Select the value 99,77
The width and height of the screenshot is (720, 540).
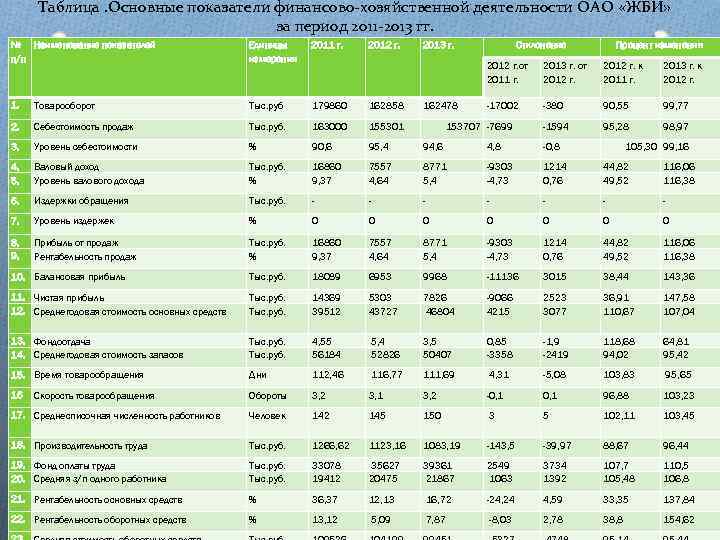coord(675,106)
